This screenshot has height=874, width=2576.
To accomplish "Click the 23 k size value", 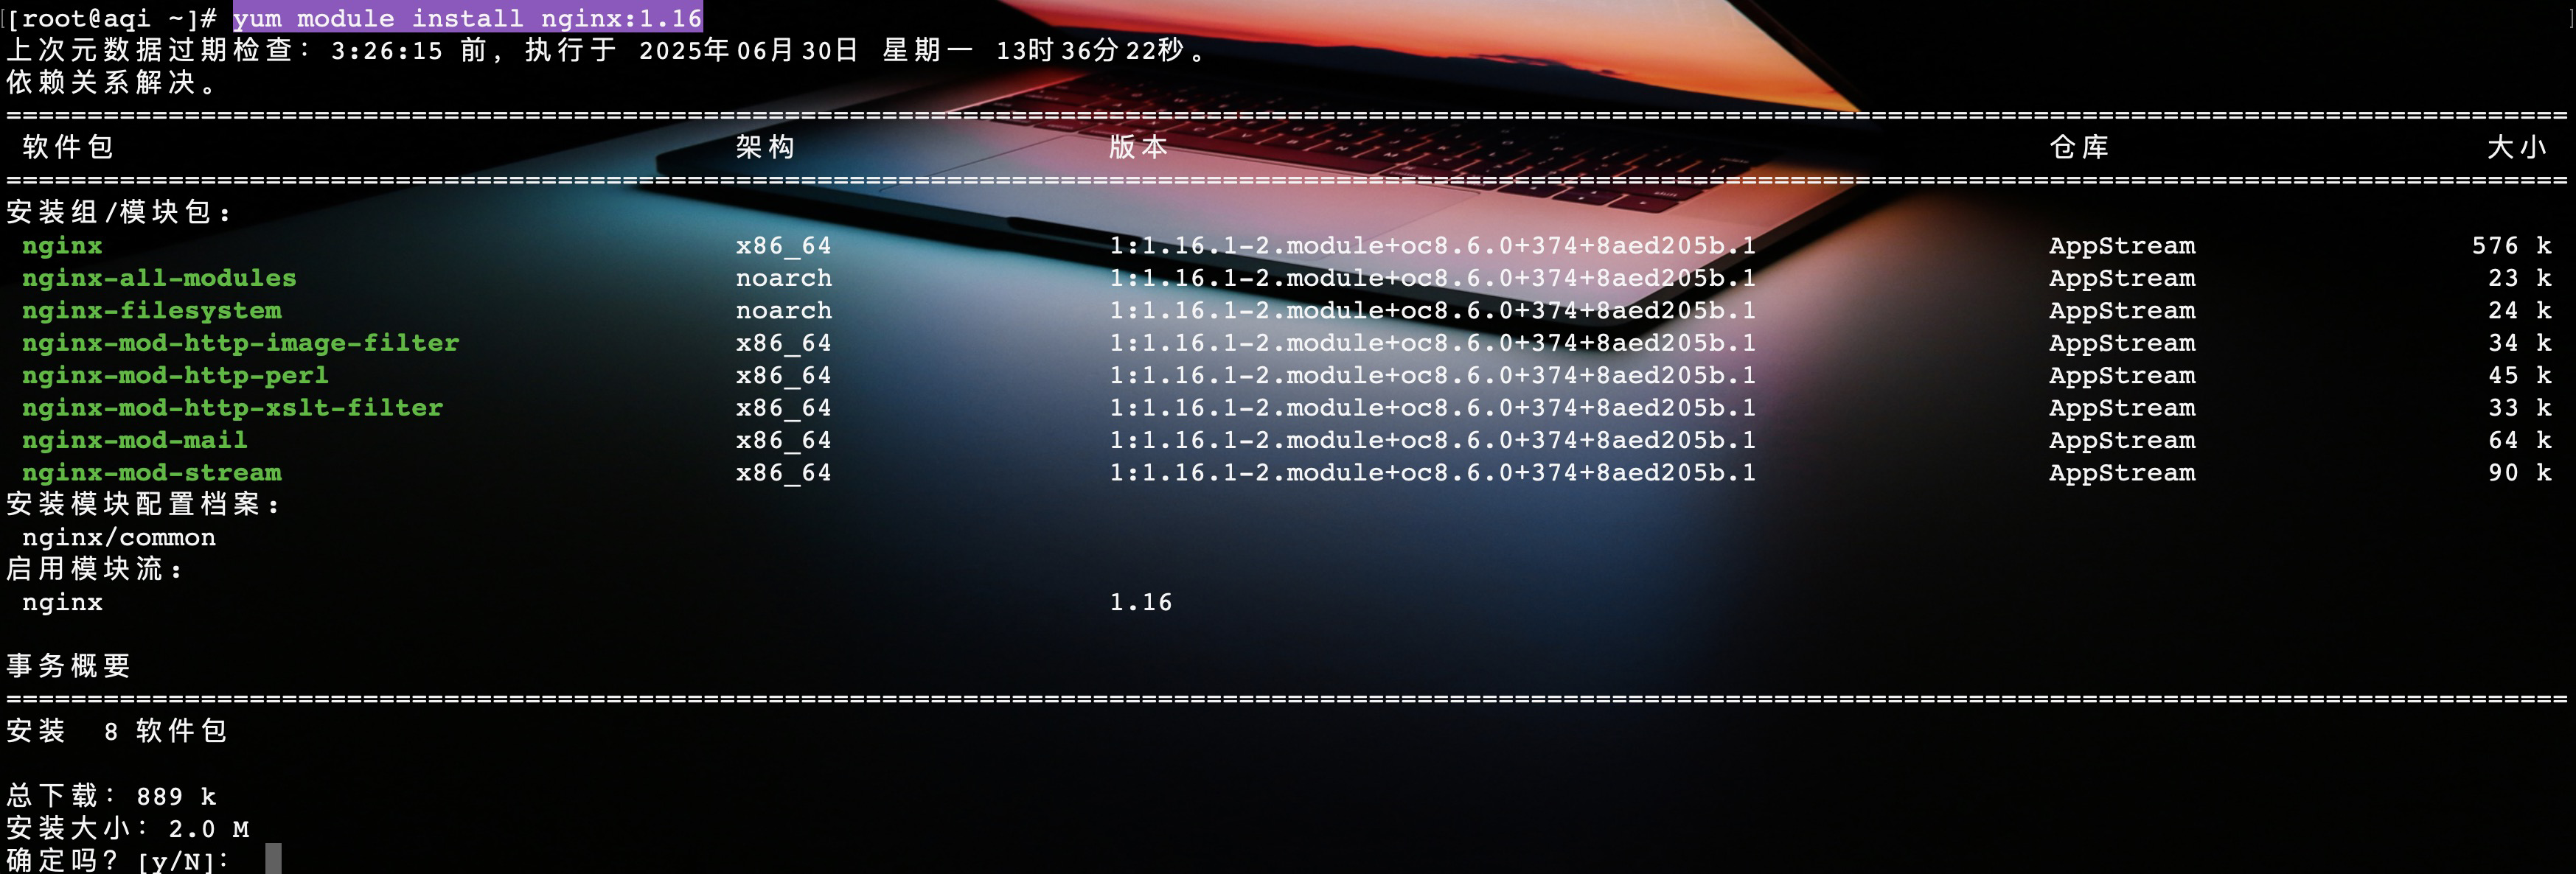I will point(2520,277).
